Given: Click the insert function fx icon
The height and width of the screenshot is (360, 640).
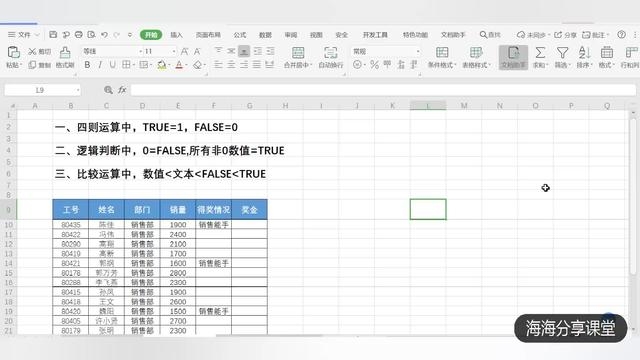Looking at the screenshot, I should [122, 90].
